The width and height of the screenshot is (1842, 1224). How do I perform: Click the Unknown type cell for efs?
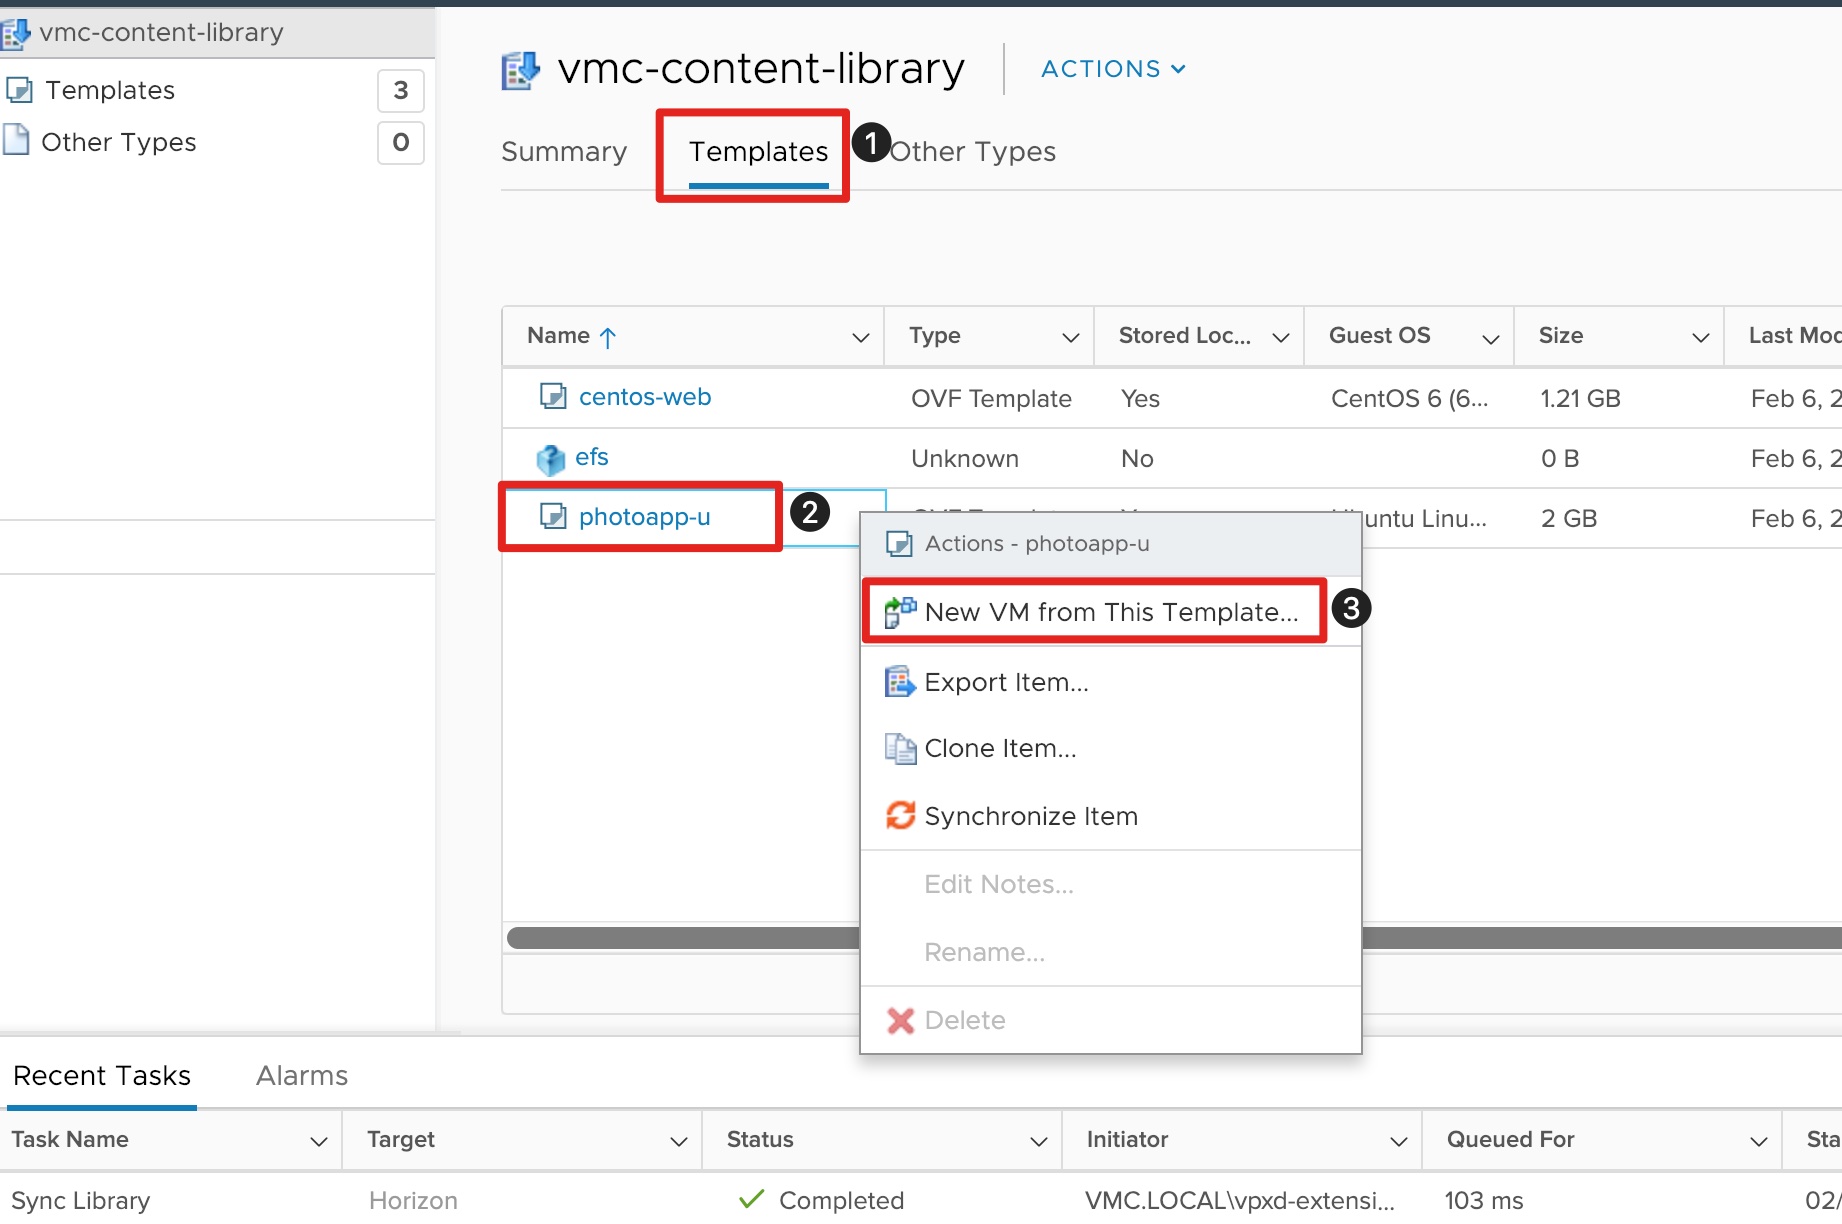point(964,458)
